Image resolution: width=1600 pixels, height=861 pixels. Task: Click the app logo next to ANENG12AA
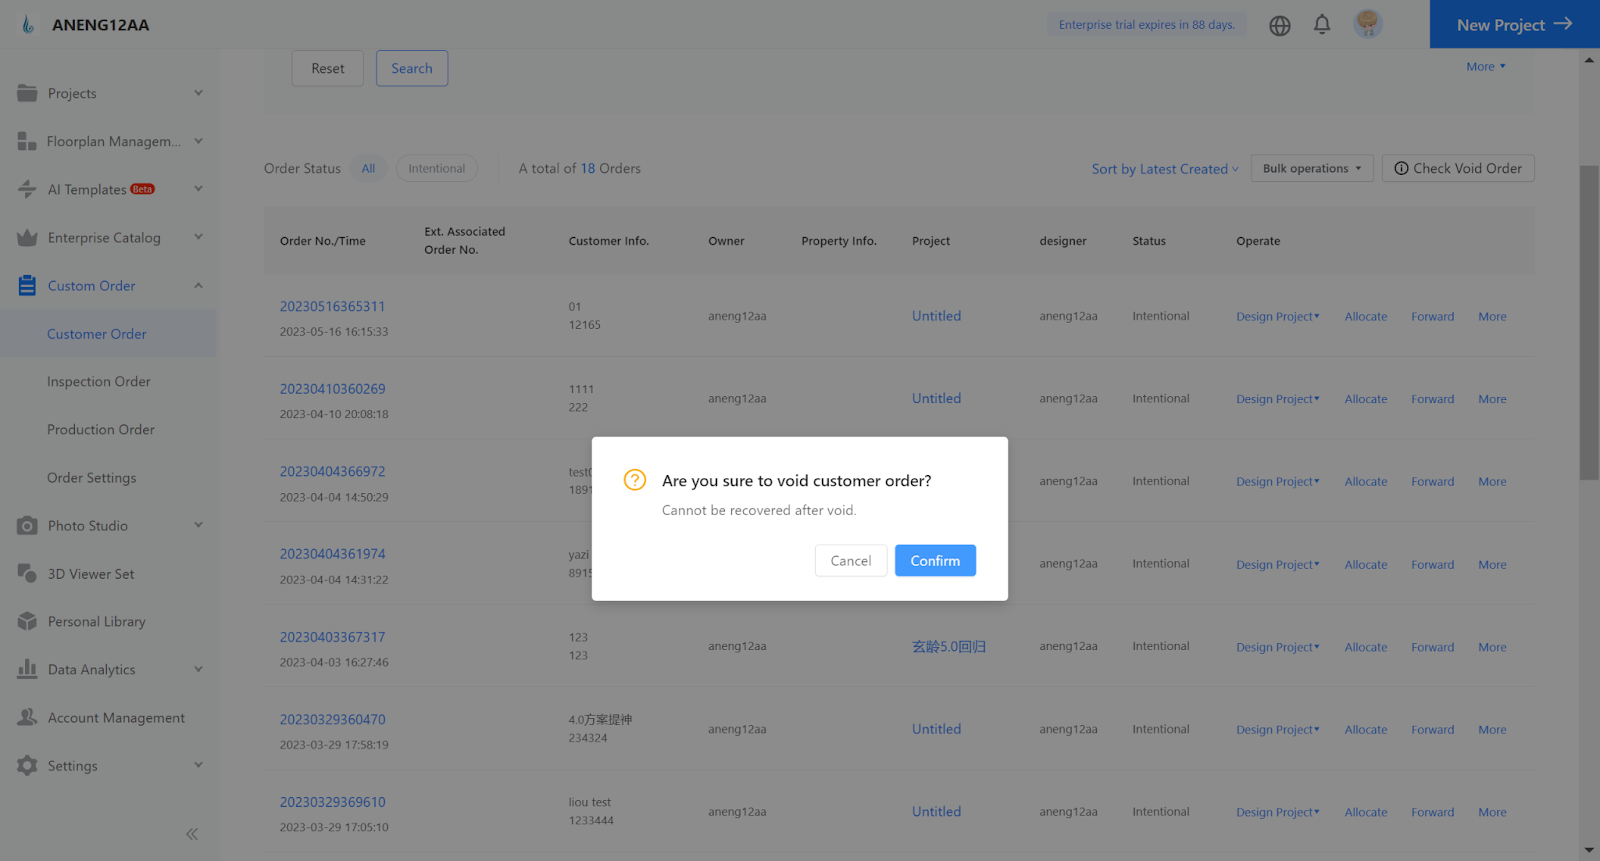click(28, 25)
